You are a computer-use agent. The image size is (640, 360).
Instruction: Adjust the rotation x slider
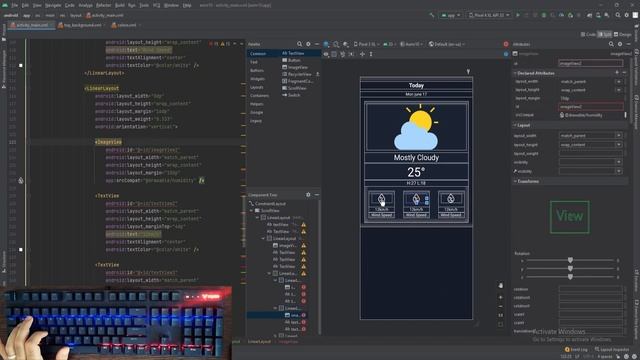570,260
